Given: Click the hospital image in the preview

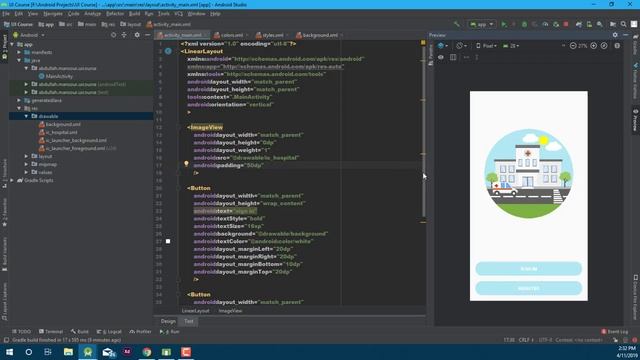Looking at the screenshot, I should click(529, 173).
